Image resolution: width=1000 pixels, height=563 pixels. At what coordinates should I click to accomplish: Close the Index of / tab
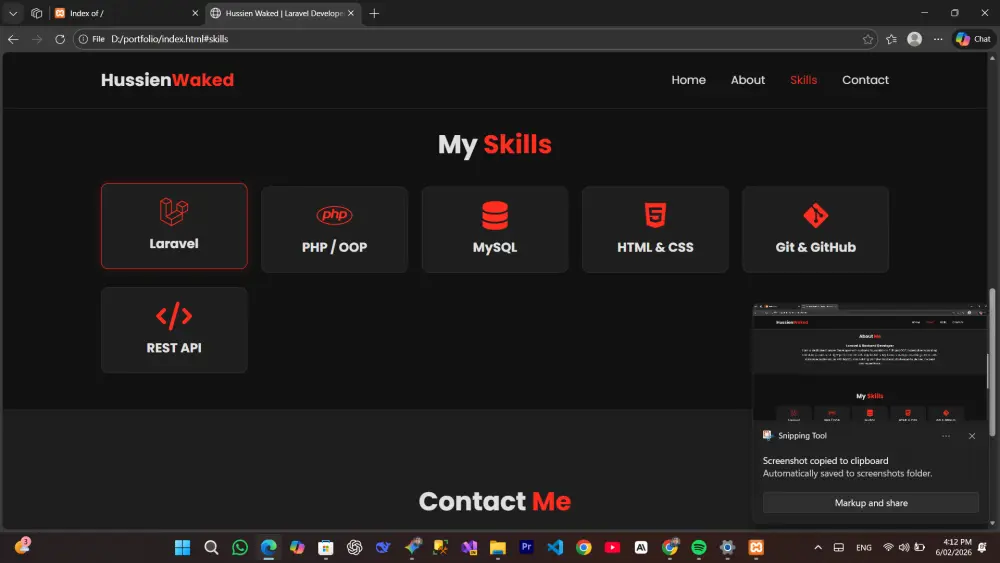tap(195, 13)
